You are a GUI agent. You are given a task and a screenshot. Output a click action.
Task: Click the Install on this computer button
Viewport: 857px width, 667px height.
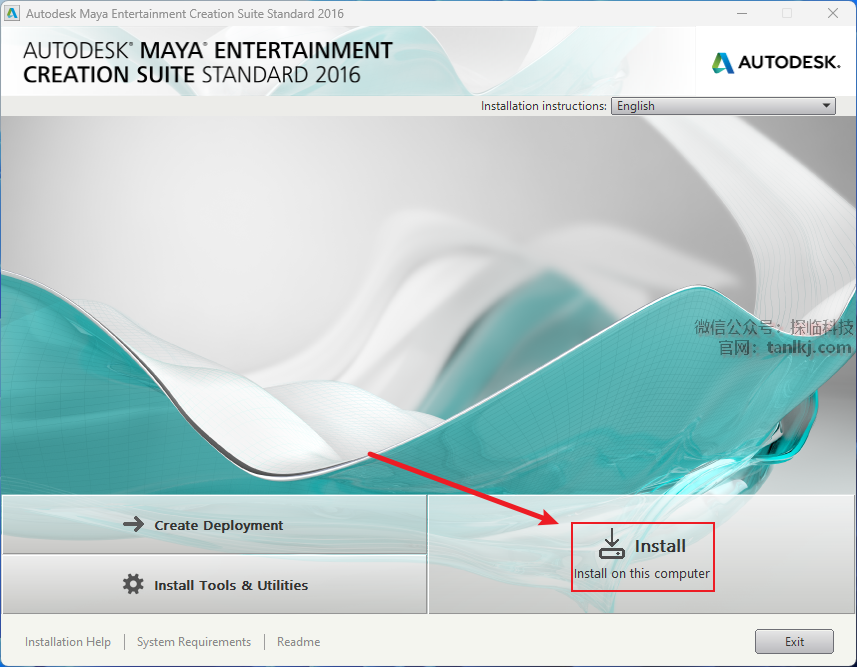[642, 555]
